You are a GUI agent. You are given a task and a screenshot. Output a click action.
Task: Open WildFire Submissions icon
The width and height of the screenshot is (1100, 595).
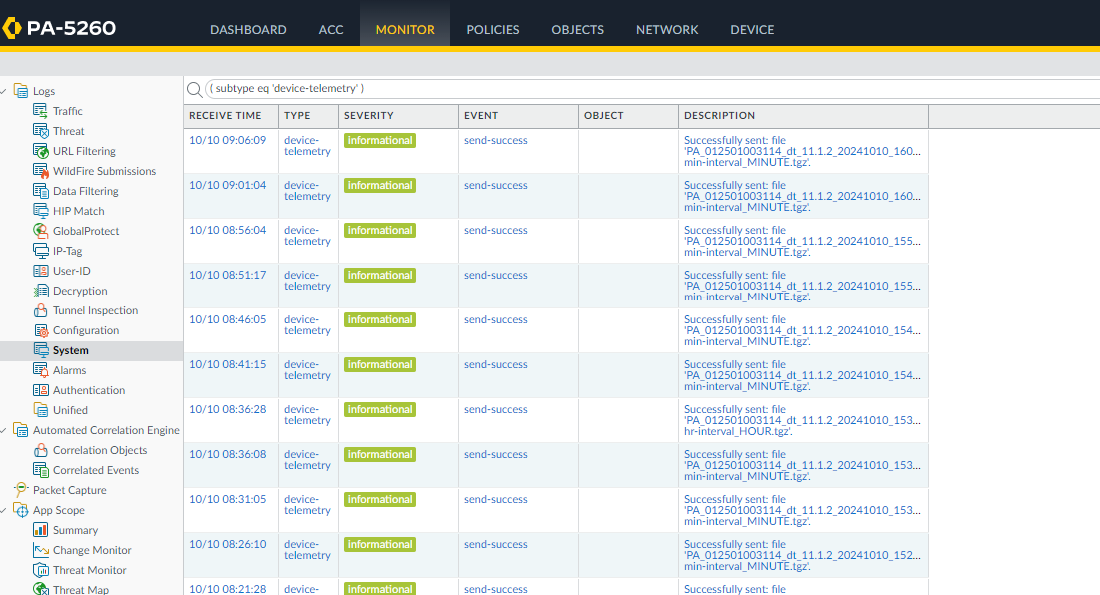(41, 171)
